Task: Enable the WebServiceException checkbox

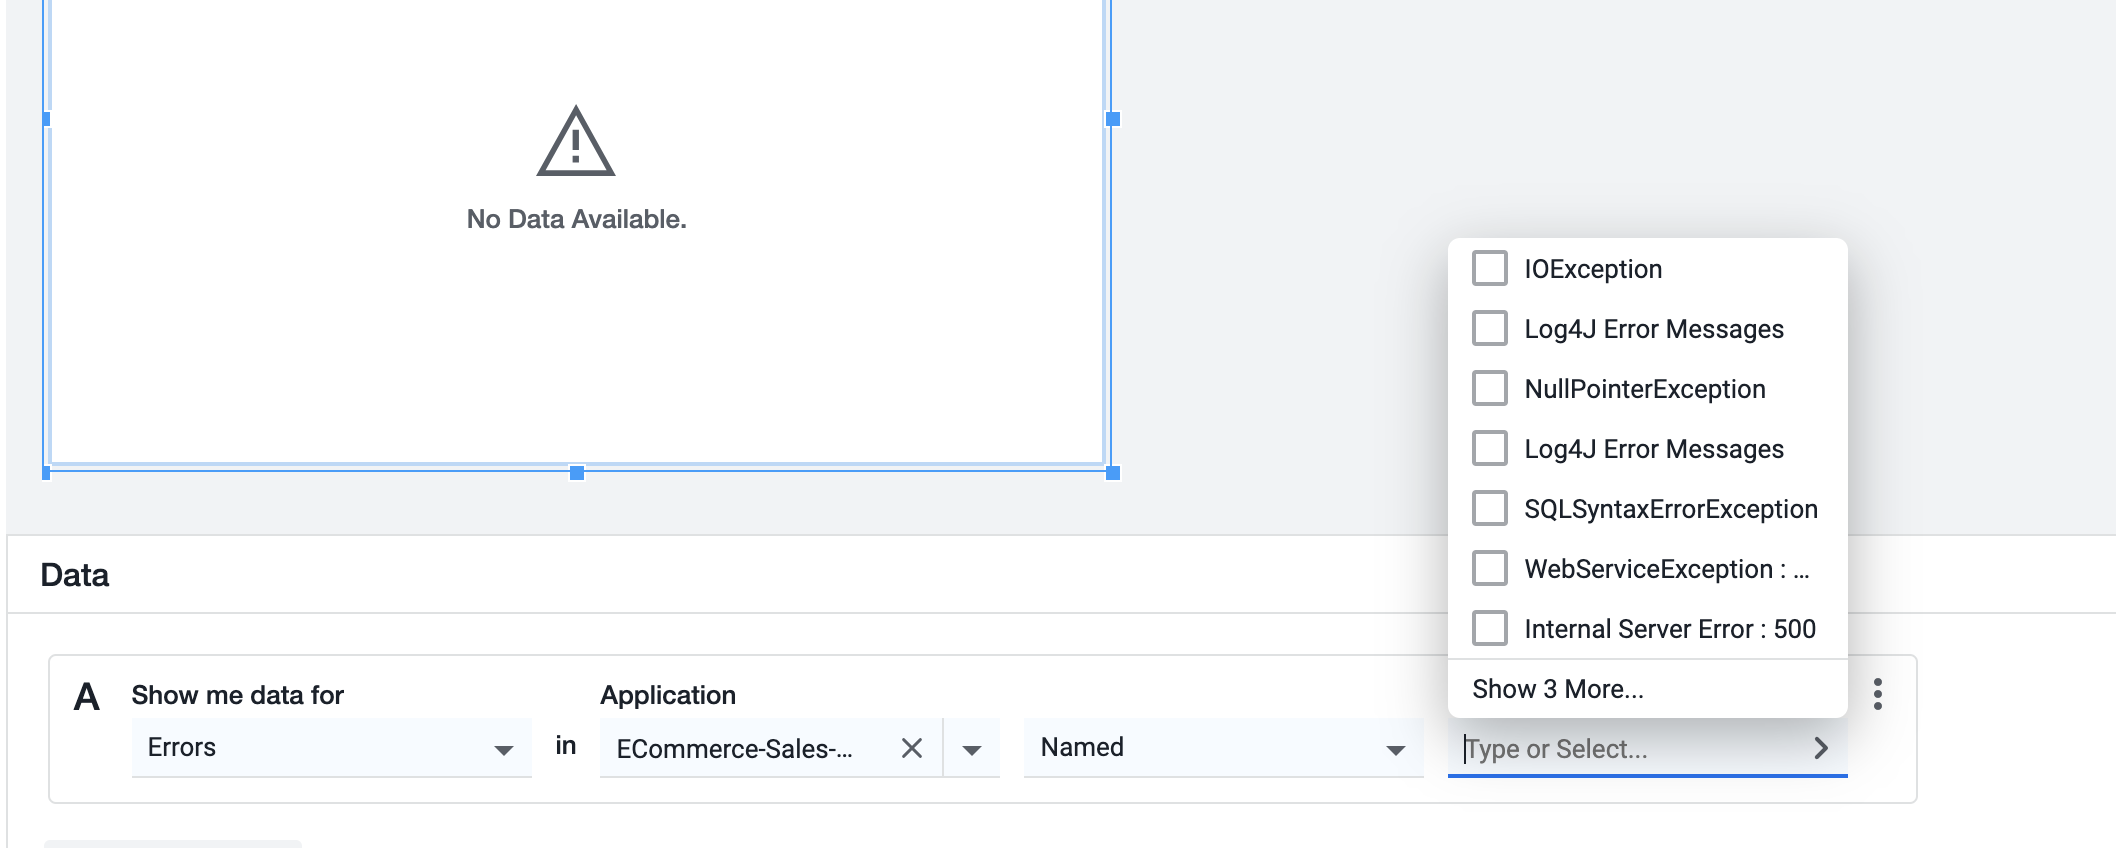Action: coord(1489,569)
